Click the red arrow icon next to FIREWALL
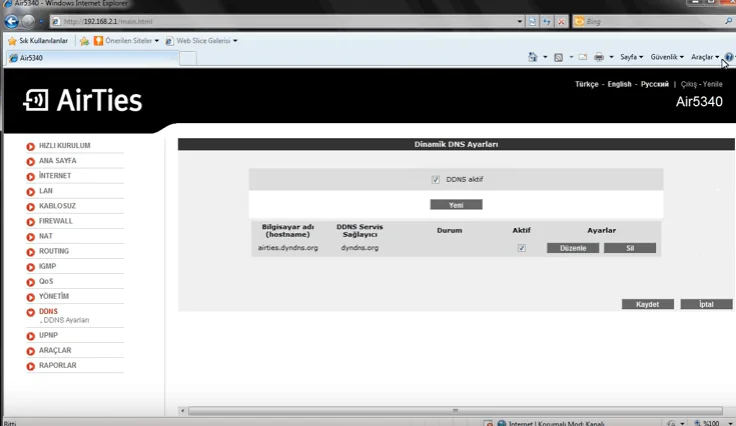Image resolution: width=736 pixels, height=426 pixels. [x=31, y=222]
